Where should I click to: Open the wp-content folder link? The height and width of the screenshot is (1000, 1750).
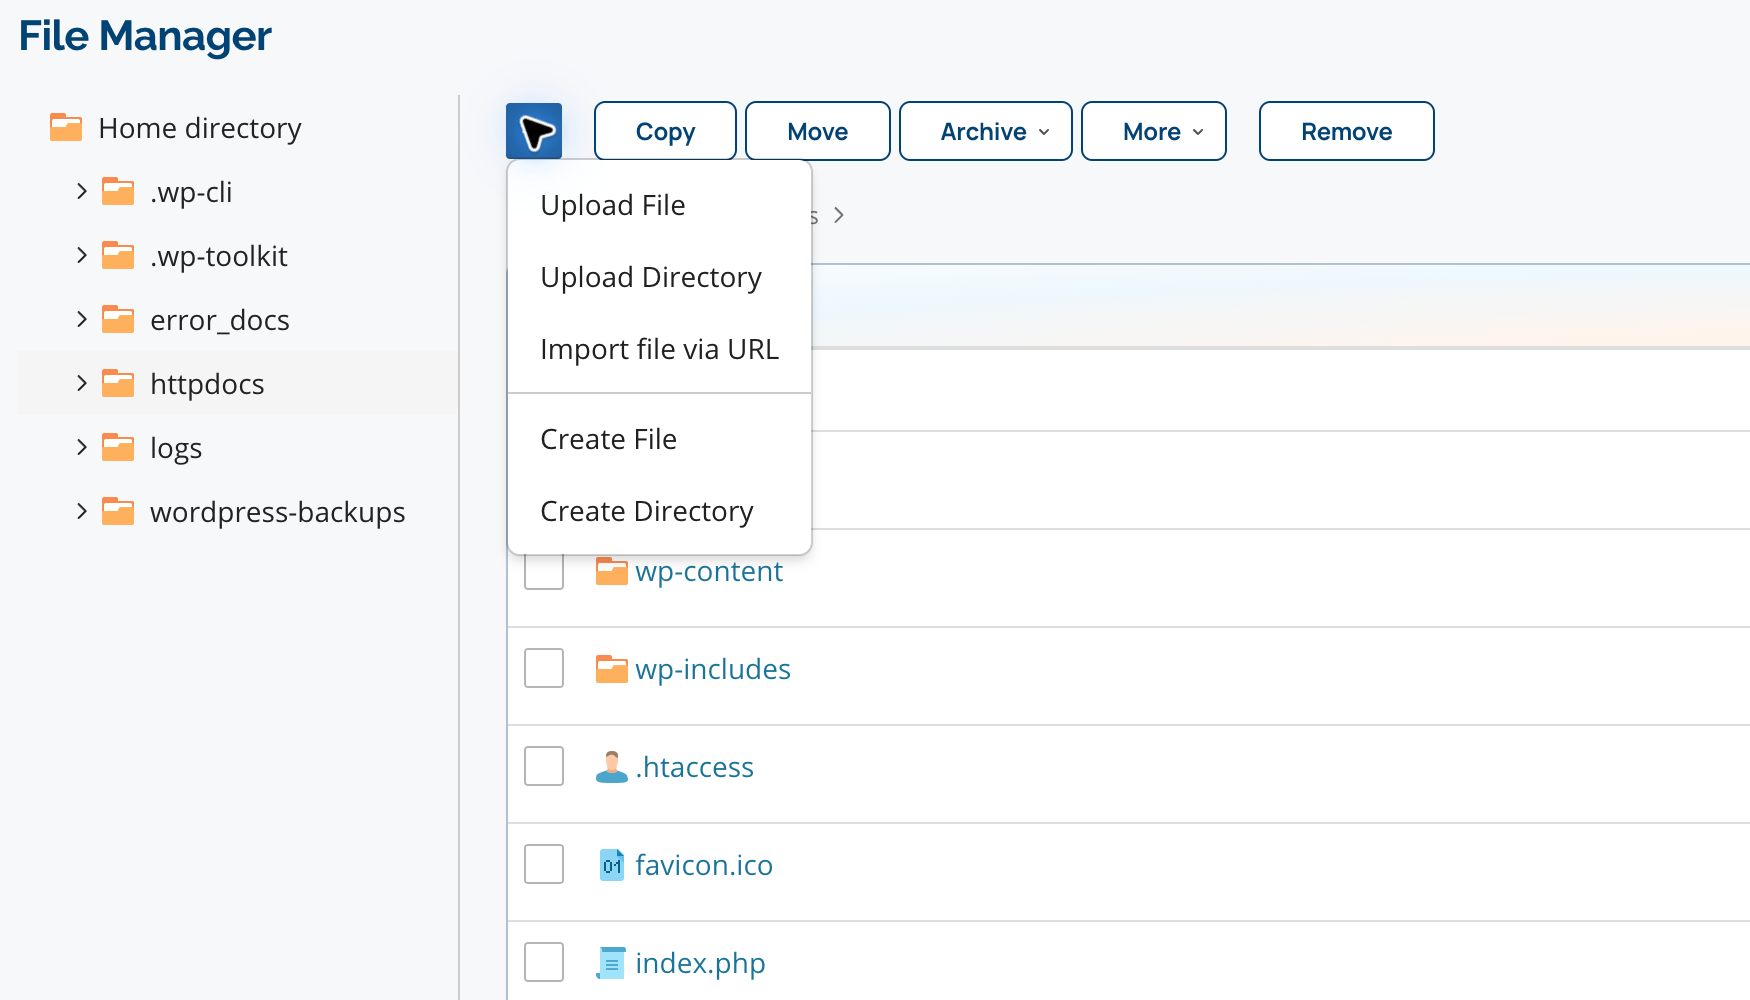click(709, 571)
